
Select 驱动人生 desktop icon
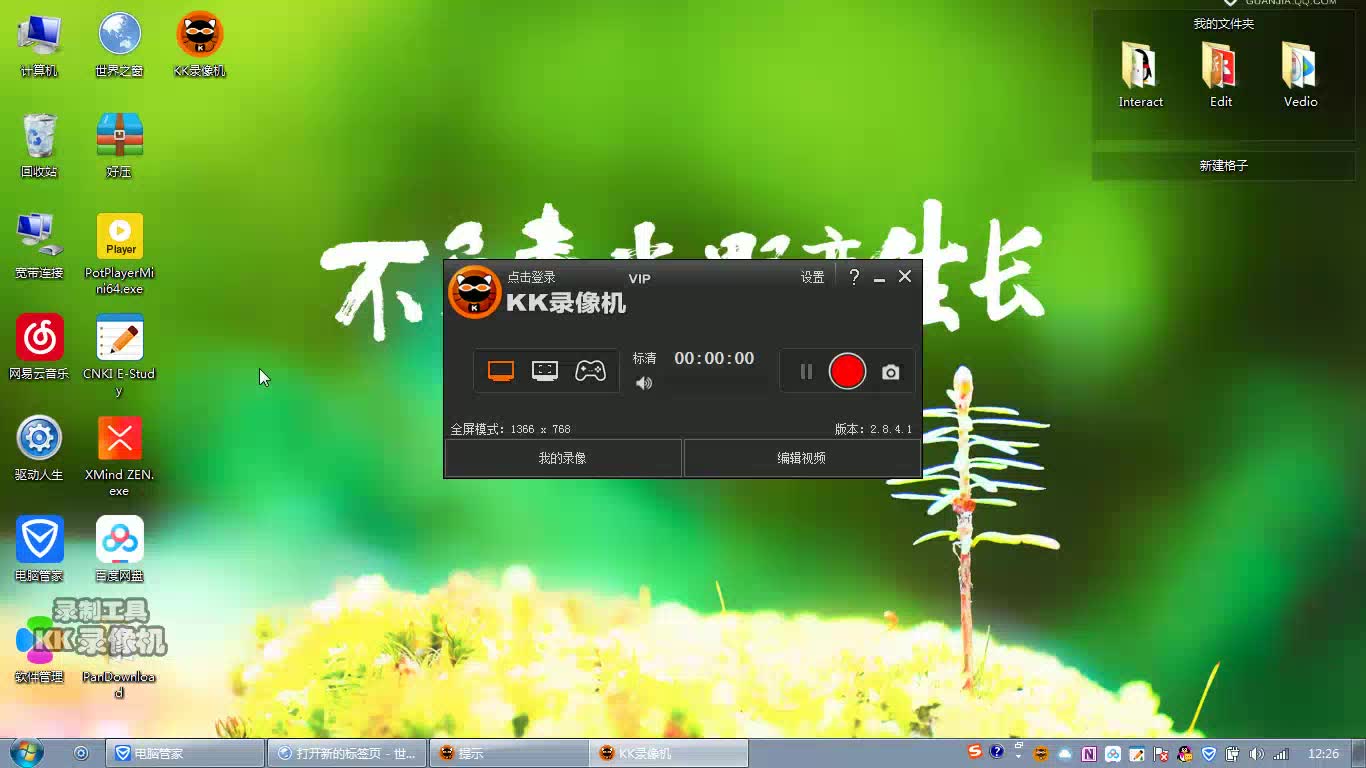[x=39, y=449]
